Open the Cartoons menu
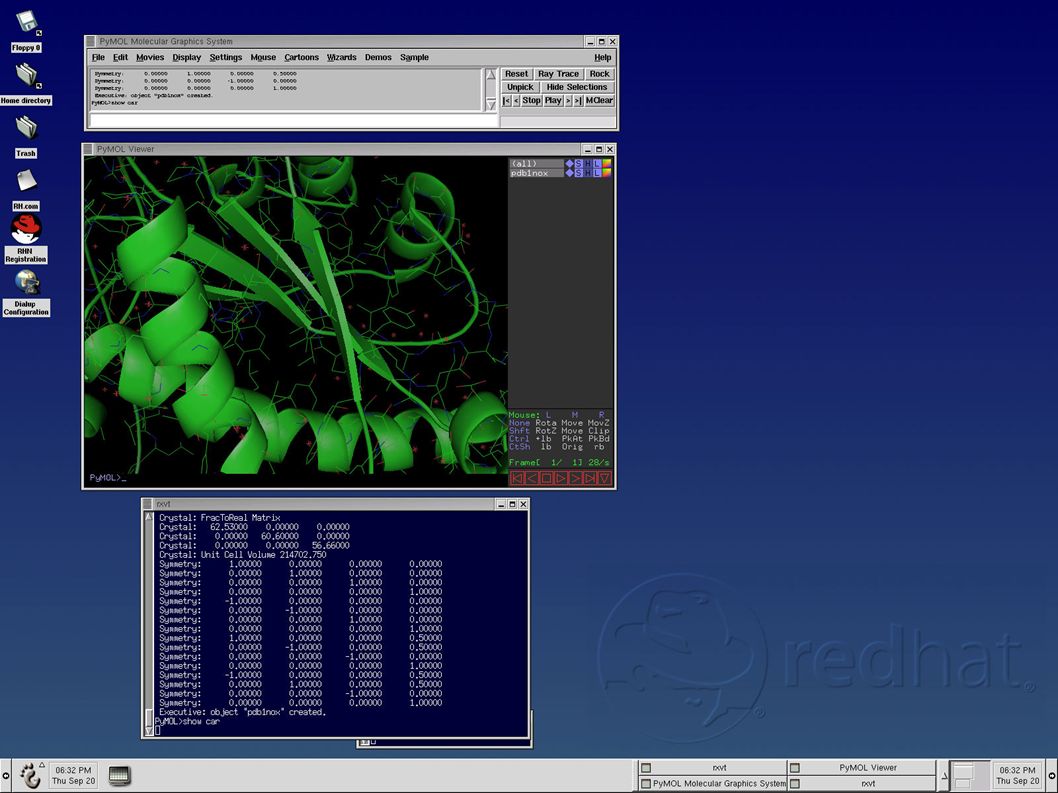 click(301, 57)
